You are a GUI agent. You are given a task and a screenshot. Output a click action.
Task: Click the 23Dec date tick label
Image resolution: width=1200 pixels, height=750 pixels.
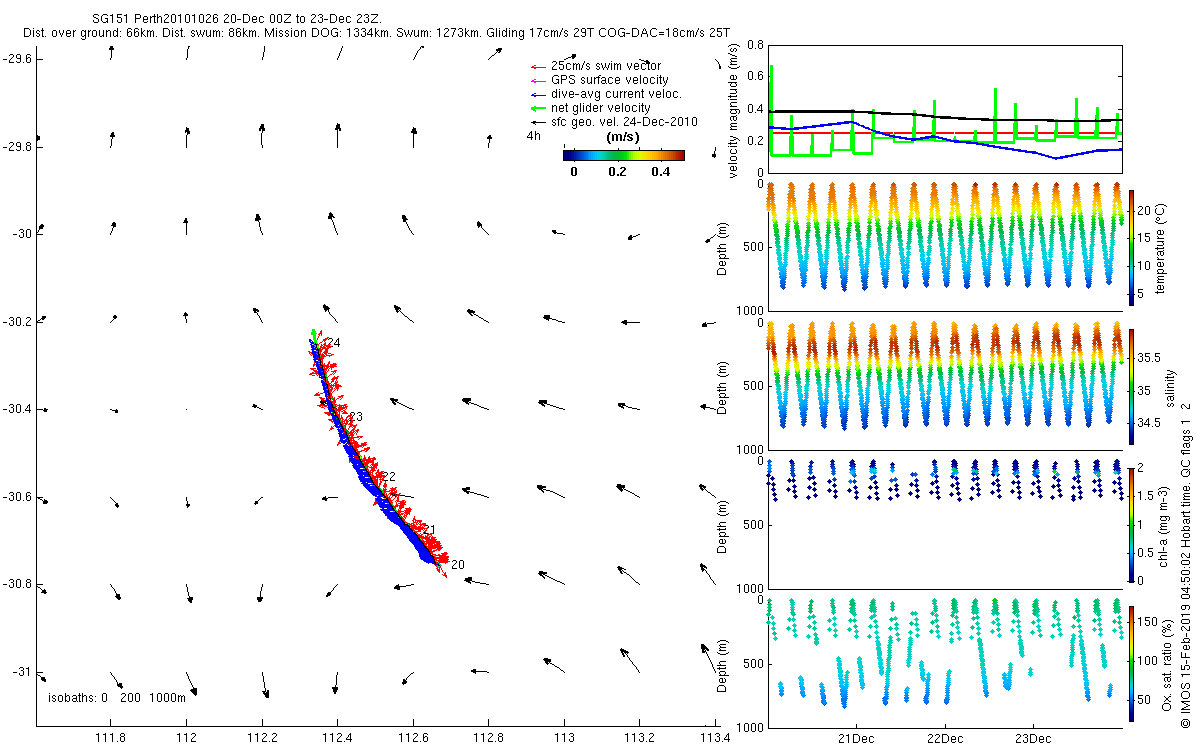click(1033, 739)
